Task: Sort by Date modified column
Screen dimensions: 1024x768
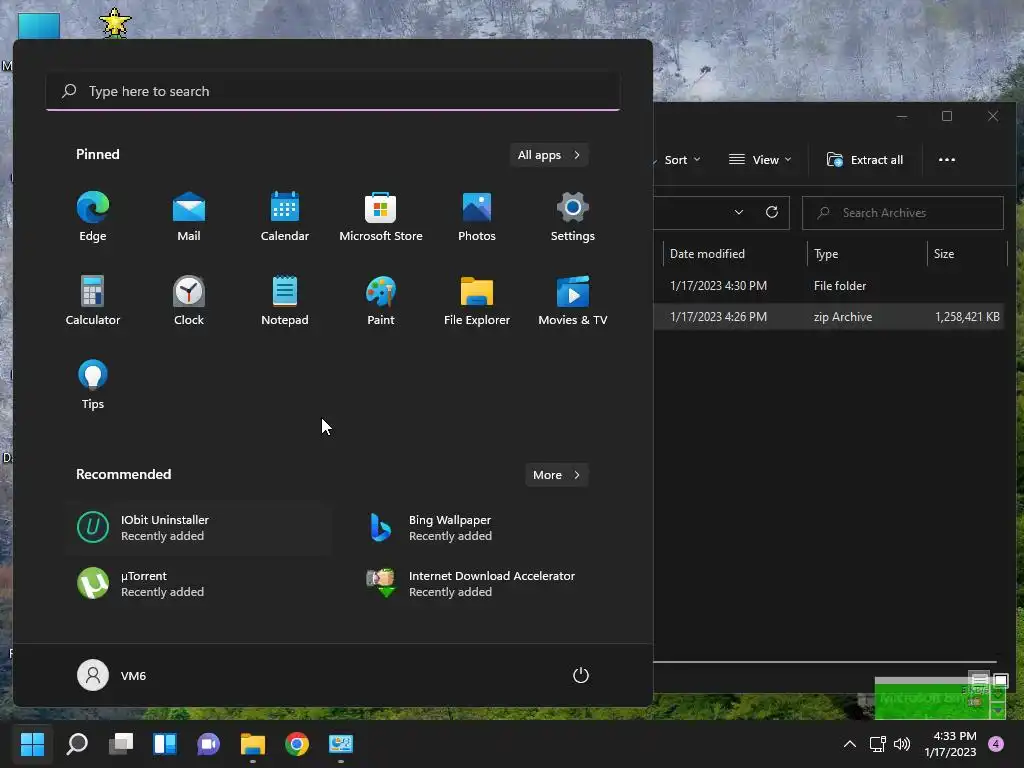Action: click(x=735, y=253)
